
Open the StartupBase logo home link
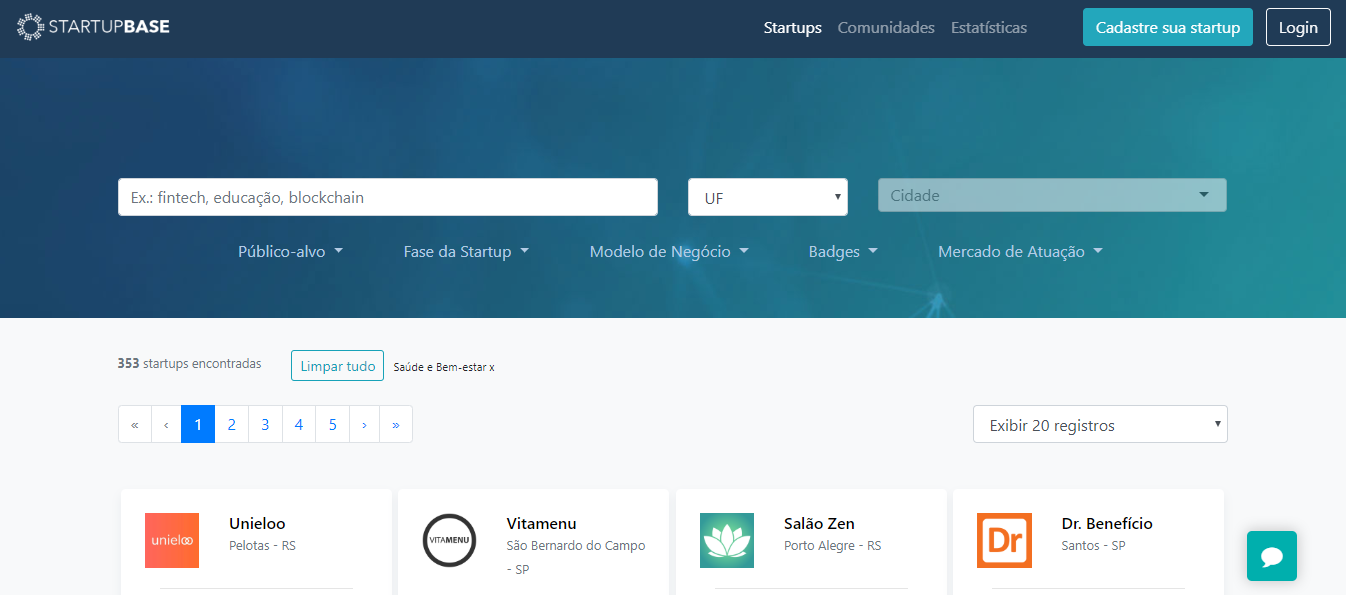pyautogui.click(x=94, y=27)
